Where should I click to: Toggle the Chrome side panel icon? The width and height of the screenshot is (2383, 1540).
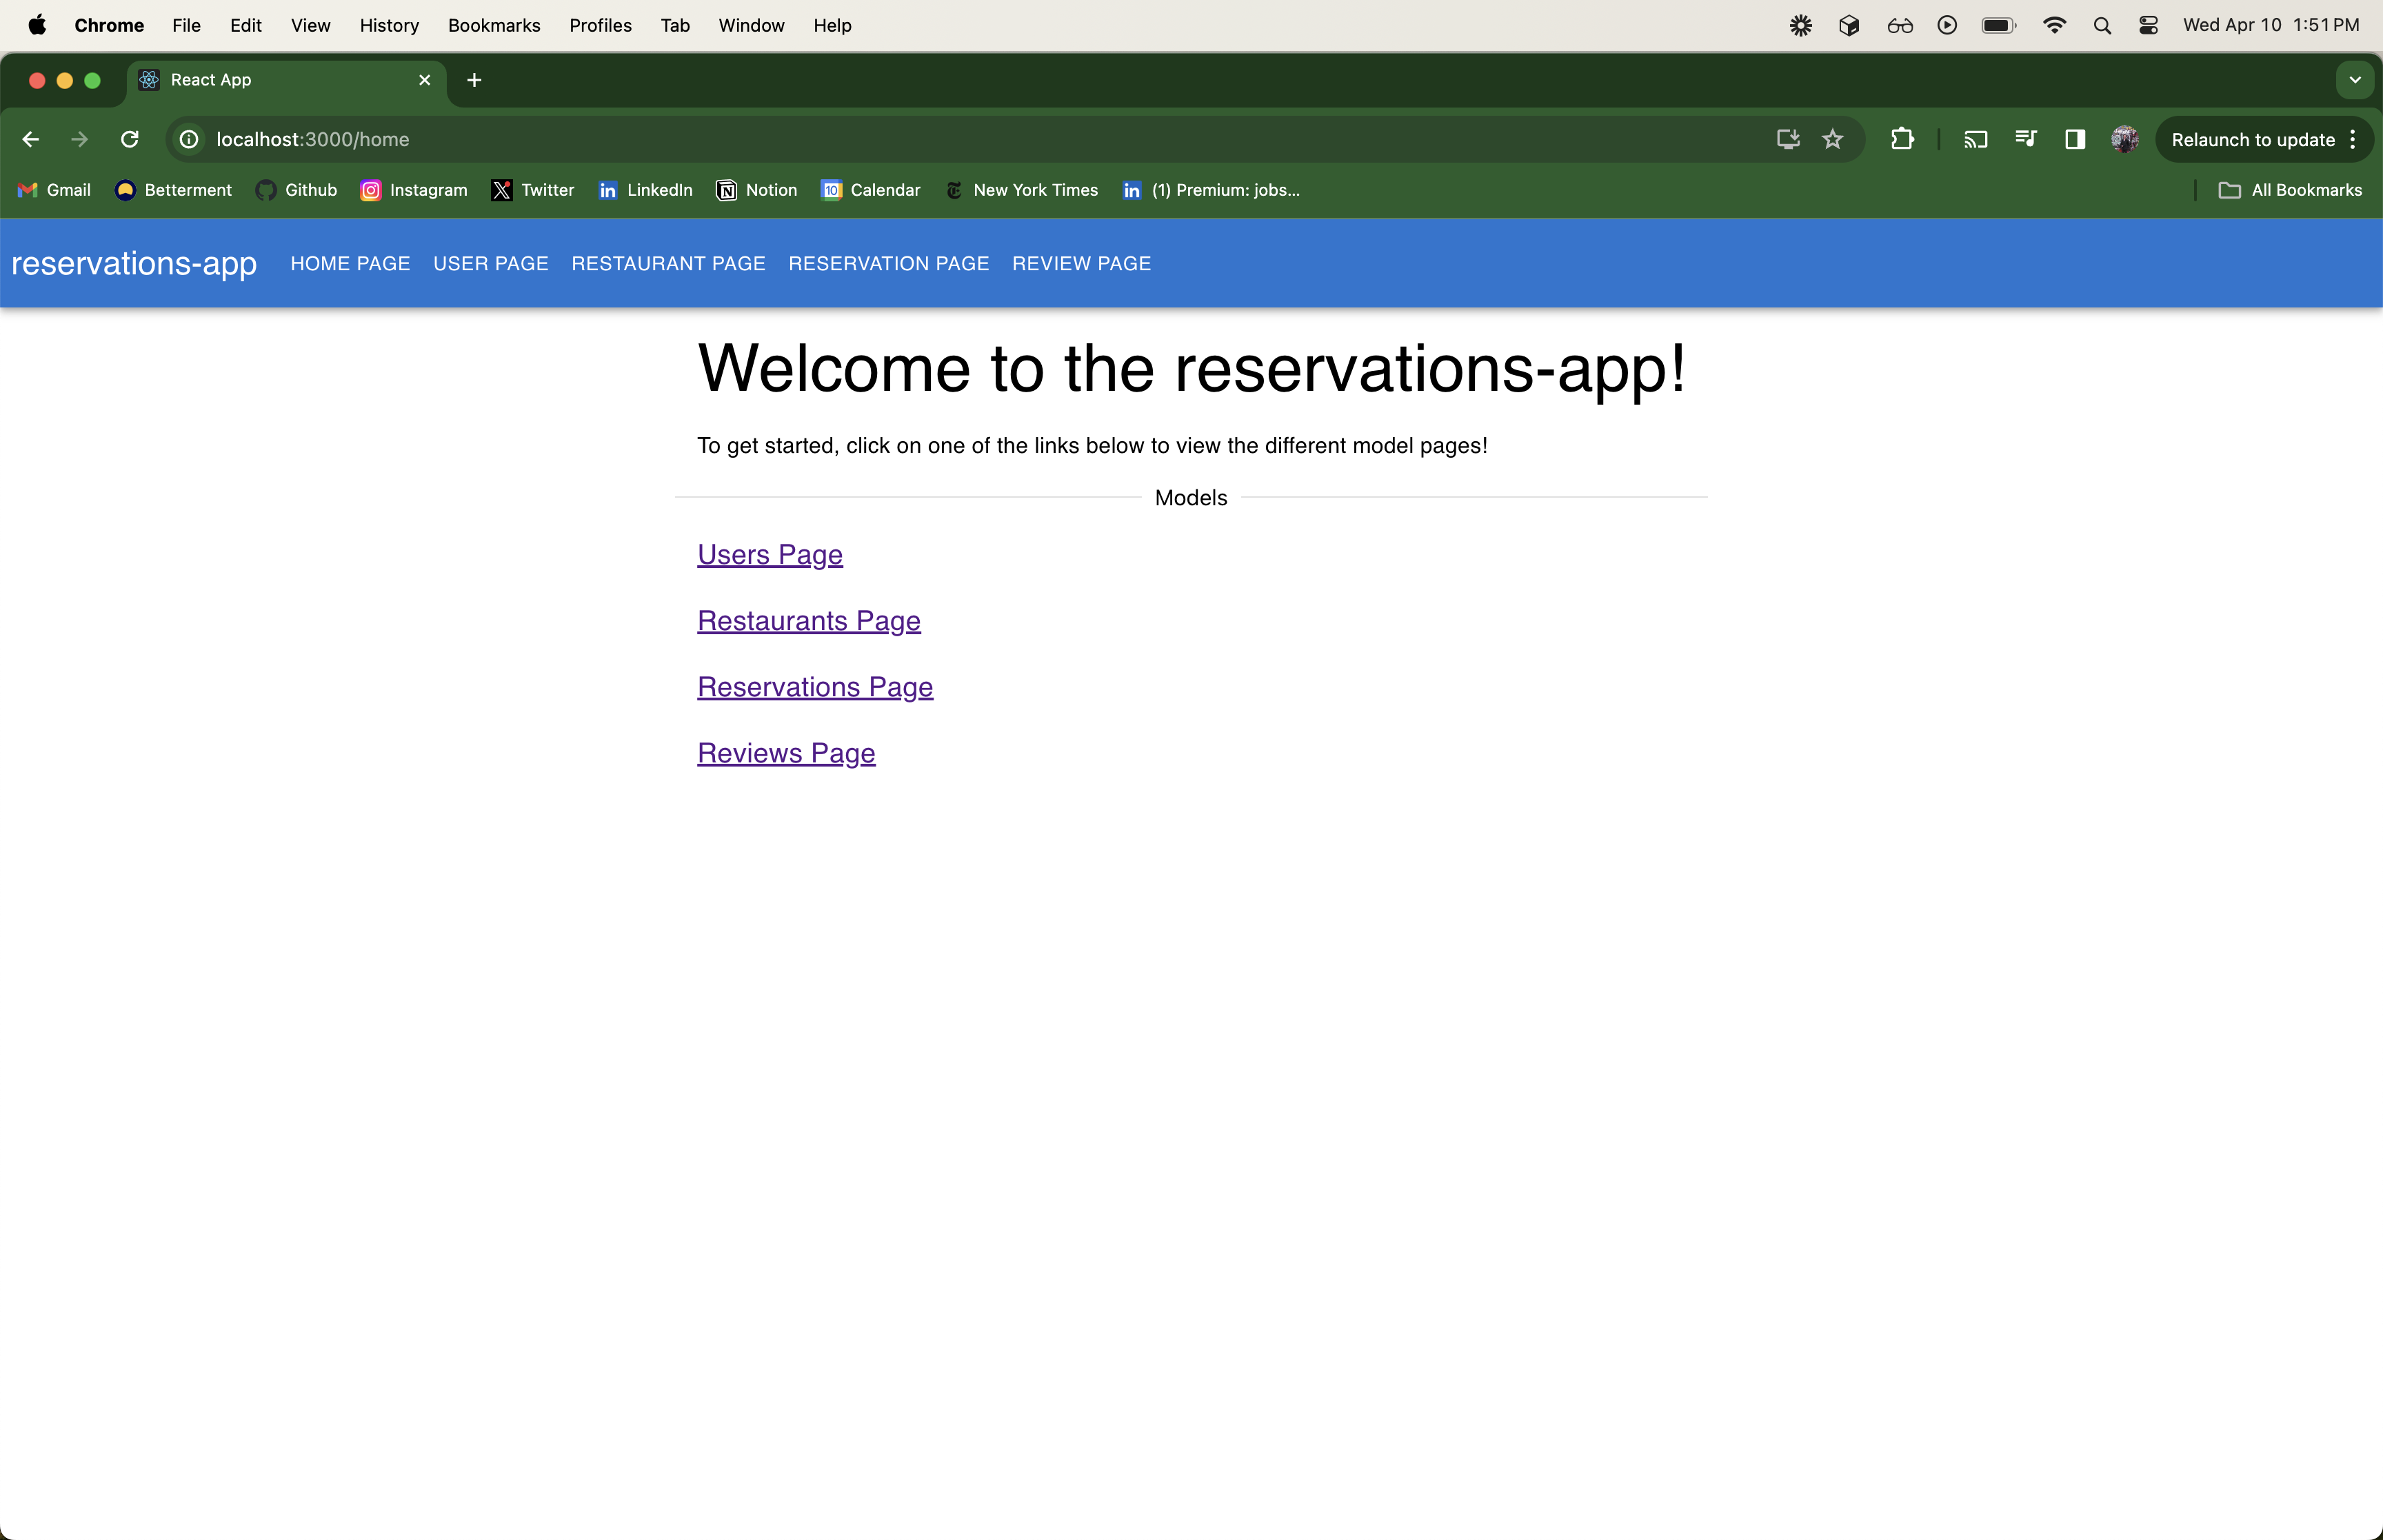(x=2075, y=139)
